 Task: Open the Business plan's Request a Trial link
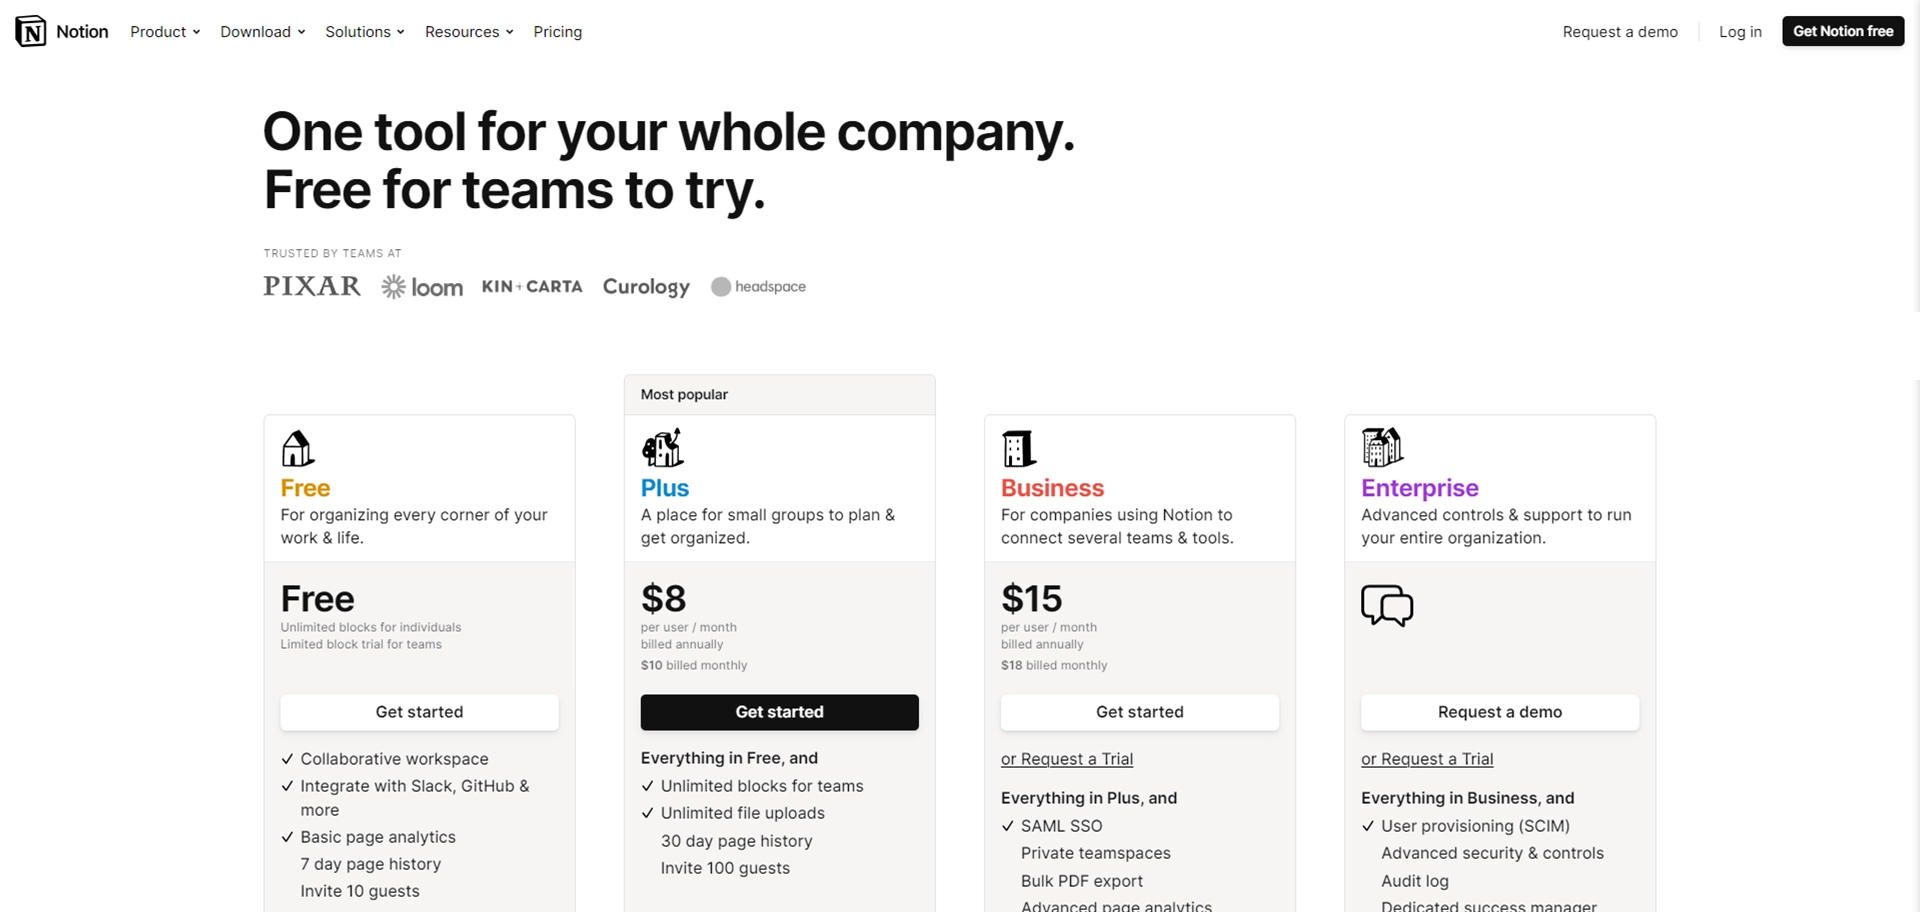coord(1067,759)
